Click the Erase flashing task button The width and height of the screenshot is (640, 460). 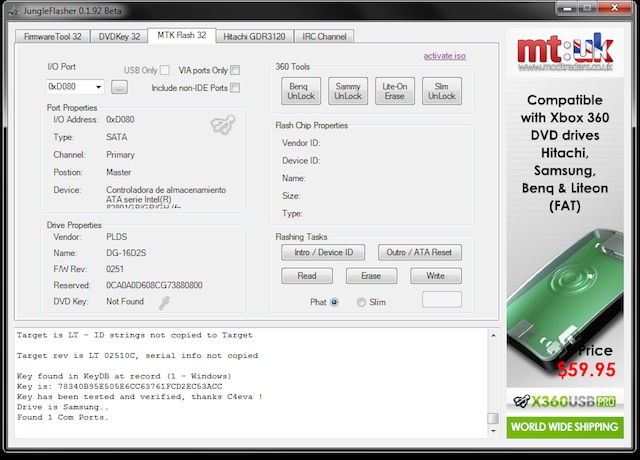pos(371,276)
